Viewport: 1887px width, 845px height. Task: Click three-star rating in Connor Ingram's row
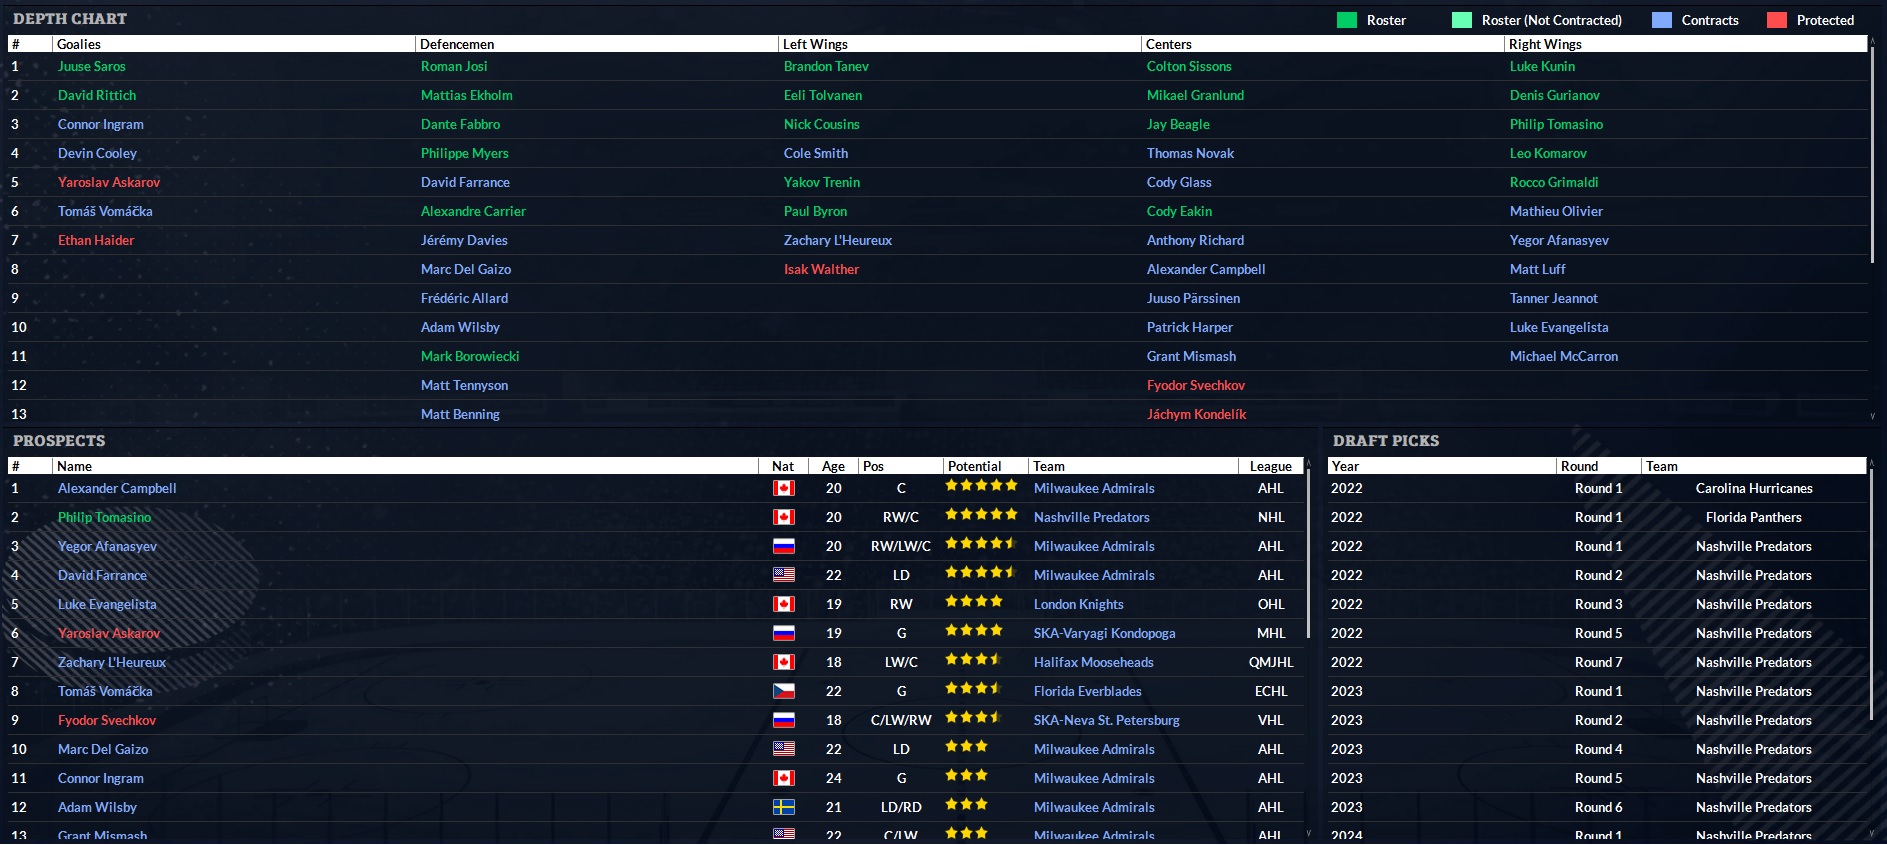click(x=966, y=776)
